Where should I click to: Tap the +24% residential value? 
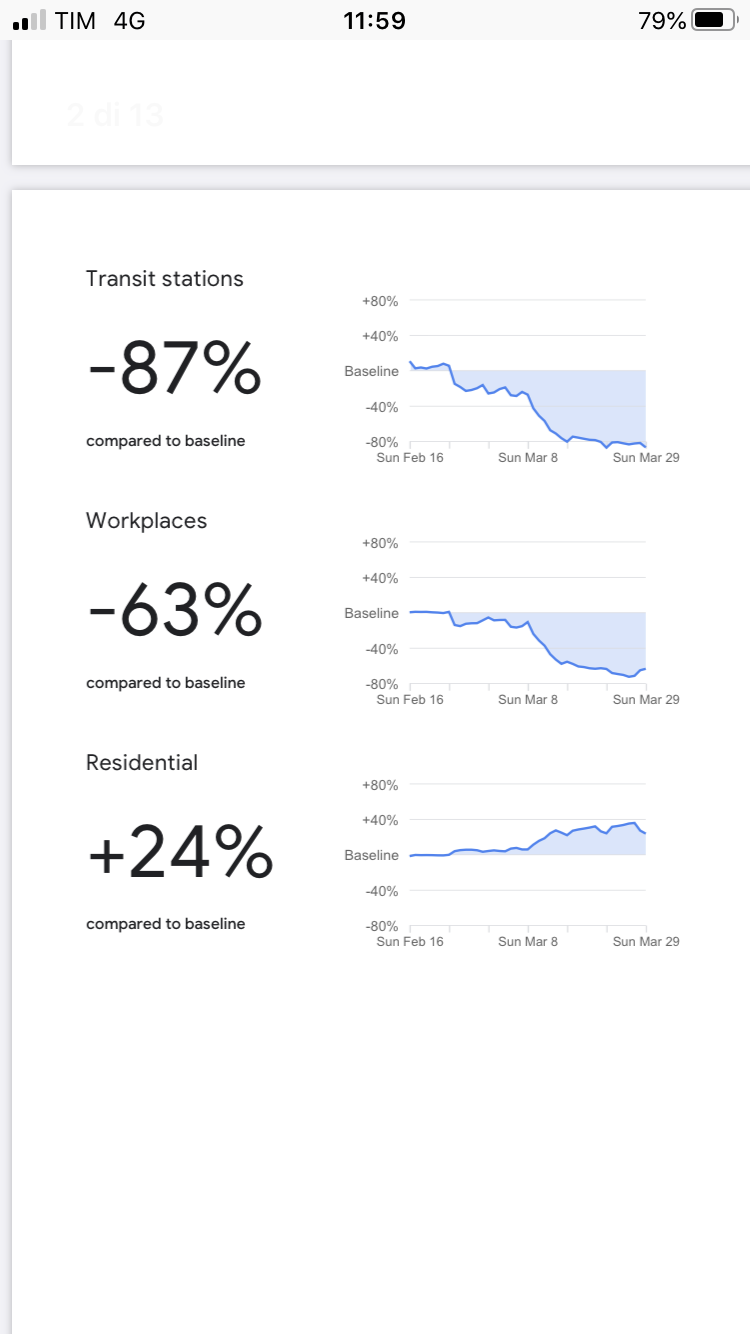180,853
